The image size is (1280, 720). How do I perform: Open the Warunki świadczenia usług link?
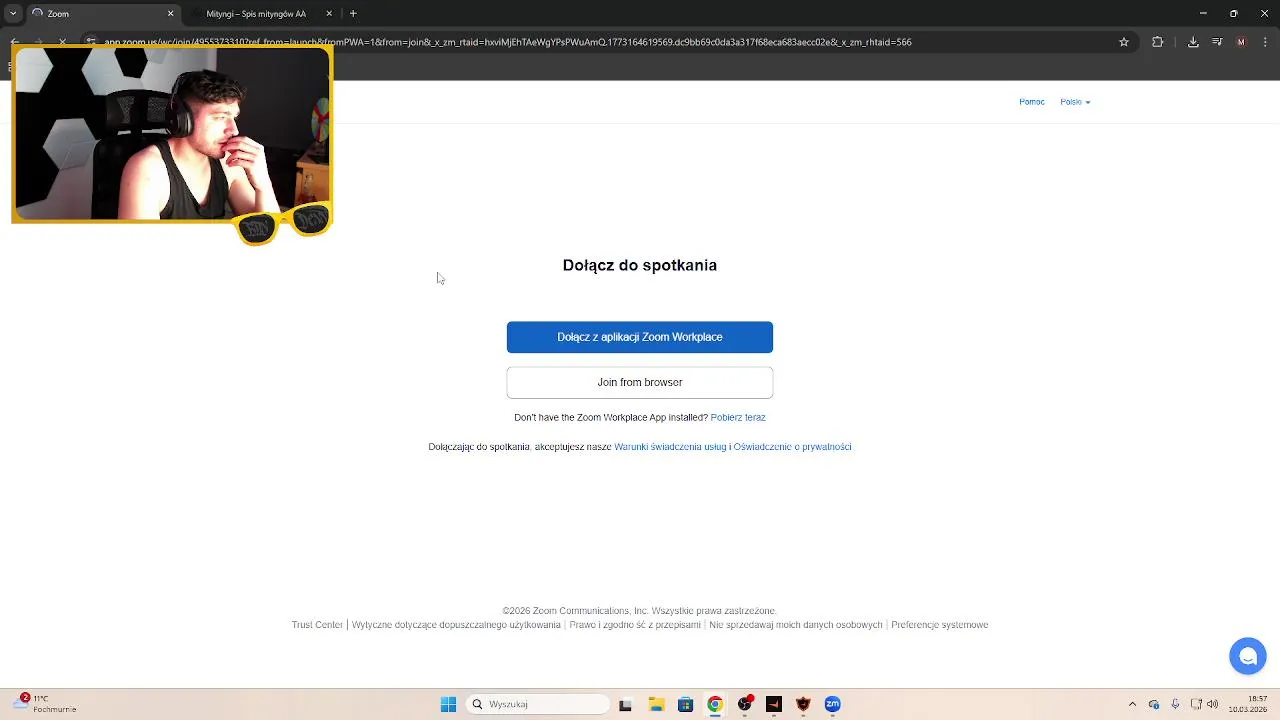coord(670,447)
